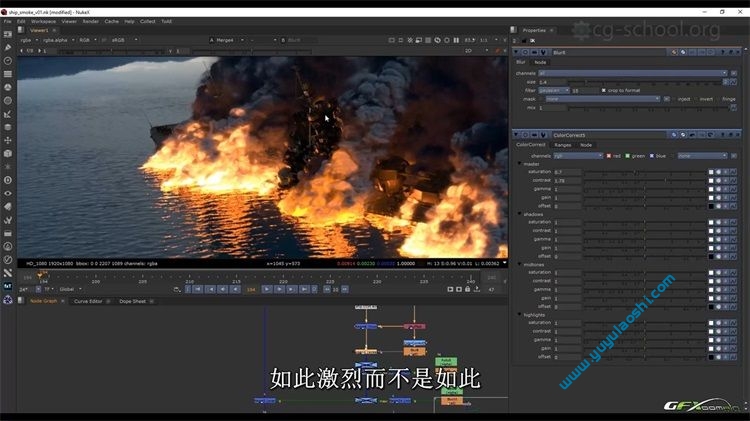Play the timeline backward

[x=235, y=289]
